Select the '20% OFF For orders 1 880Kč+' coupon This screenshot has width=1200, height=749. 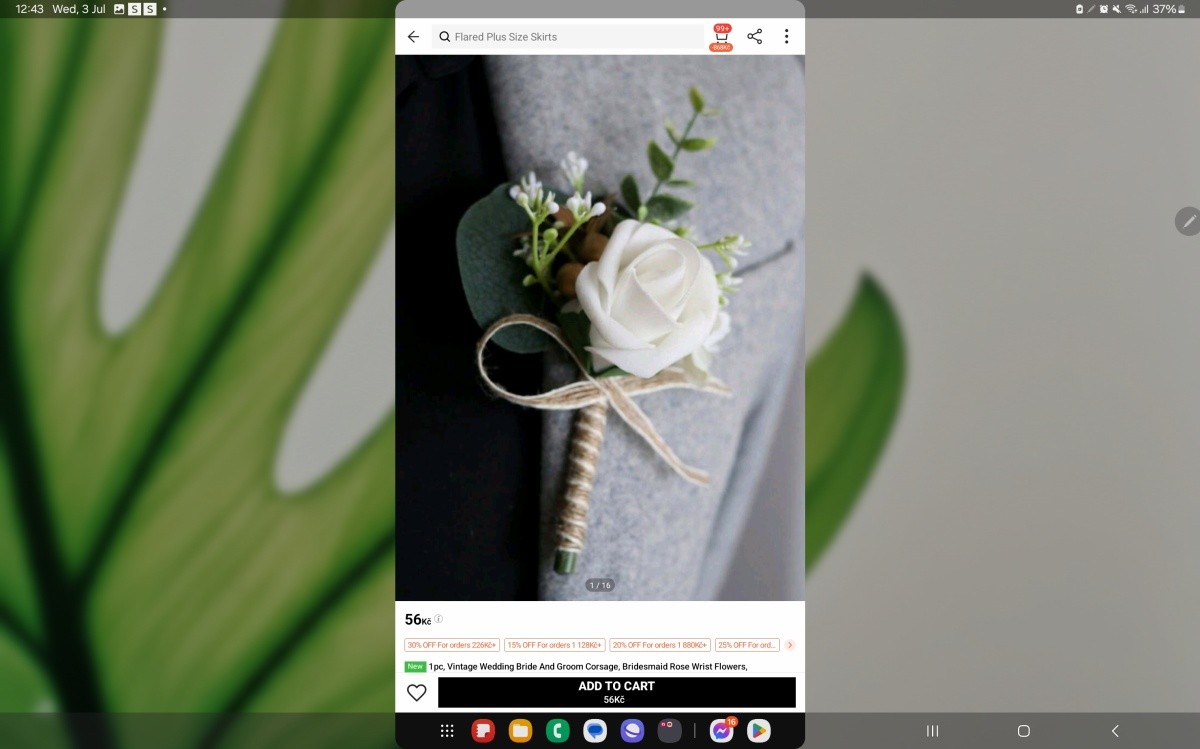(x=660, y=645)
